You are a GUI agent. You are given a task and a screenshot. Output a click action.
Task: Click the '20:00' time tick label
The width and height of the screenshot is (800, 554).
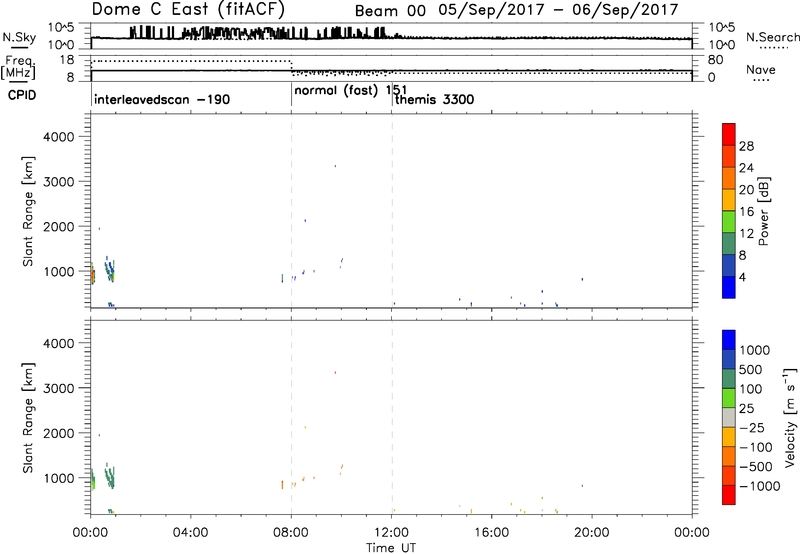(x=592, y=533)
